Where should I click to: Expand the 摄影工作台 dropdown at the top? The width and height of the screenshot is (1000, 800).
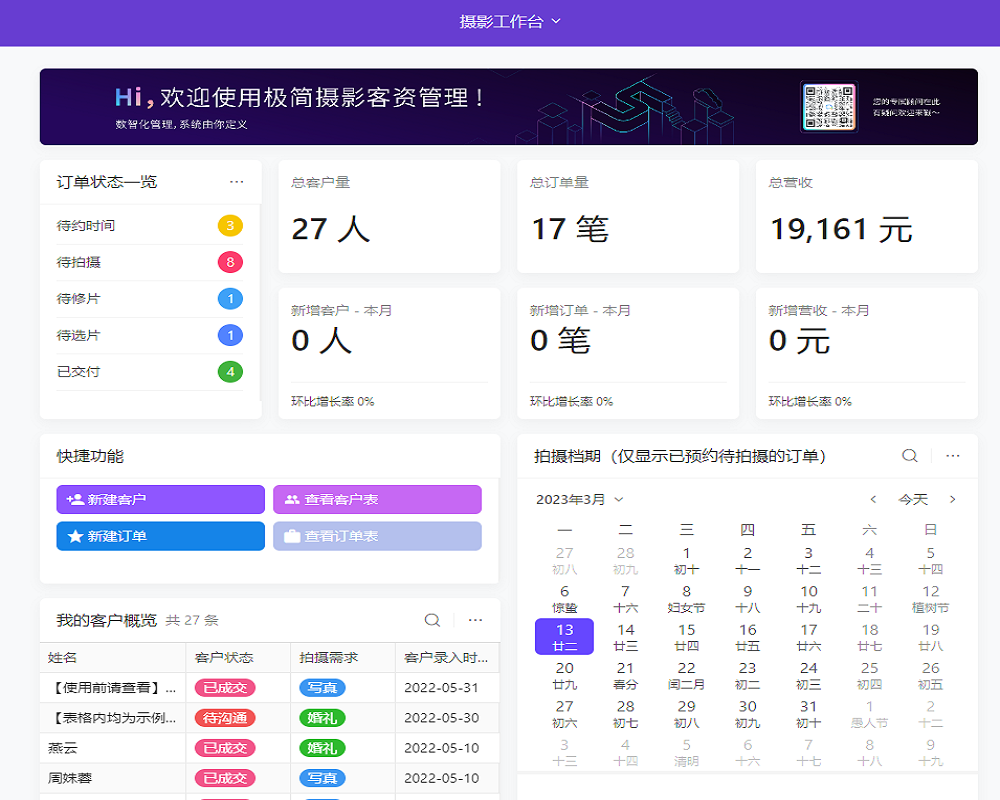510,20
